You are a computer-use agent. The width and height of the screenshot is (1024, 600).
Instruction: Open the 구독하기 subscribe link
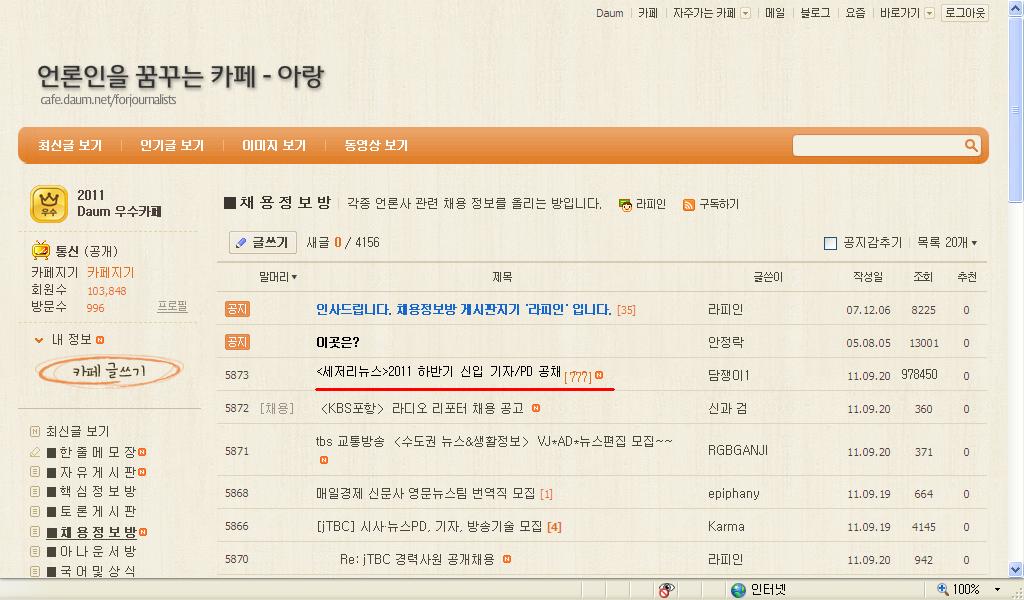click(719, 204)
